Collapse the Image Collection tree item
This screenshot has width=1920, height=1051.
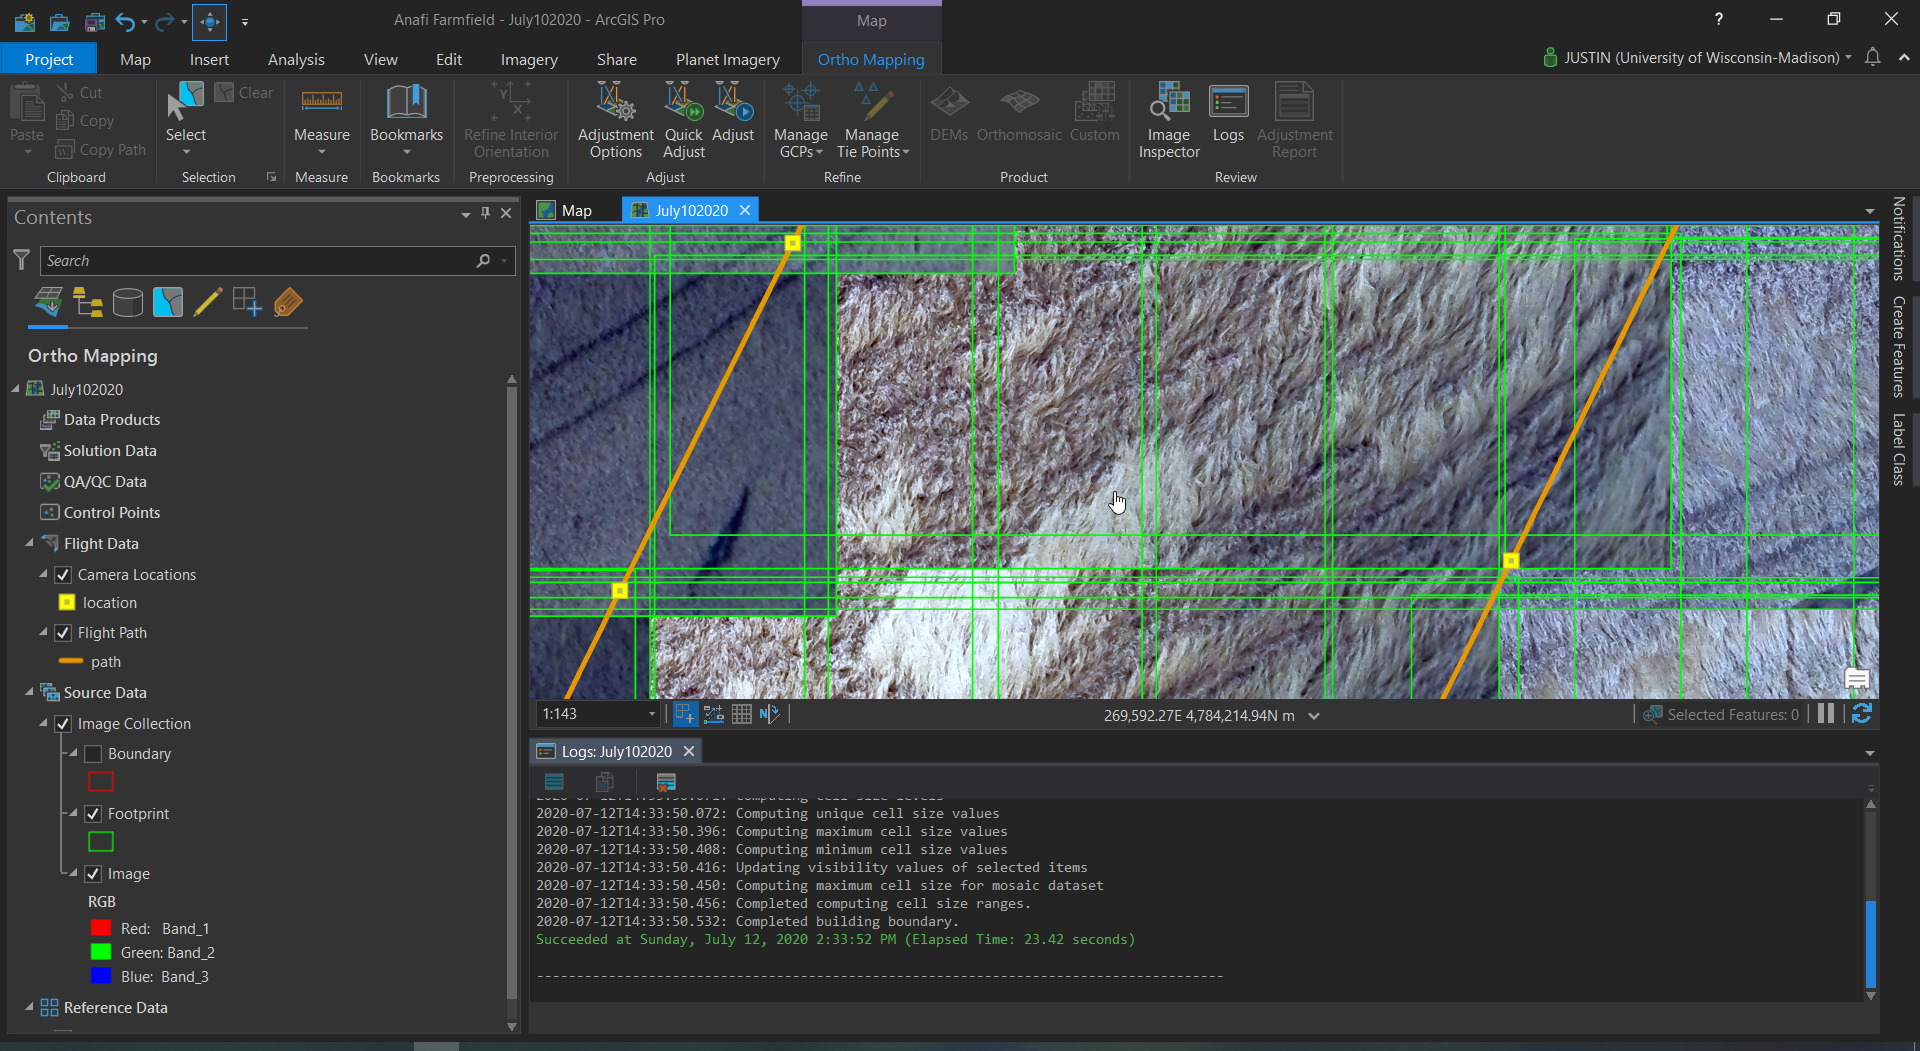coord(44,723)
